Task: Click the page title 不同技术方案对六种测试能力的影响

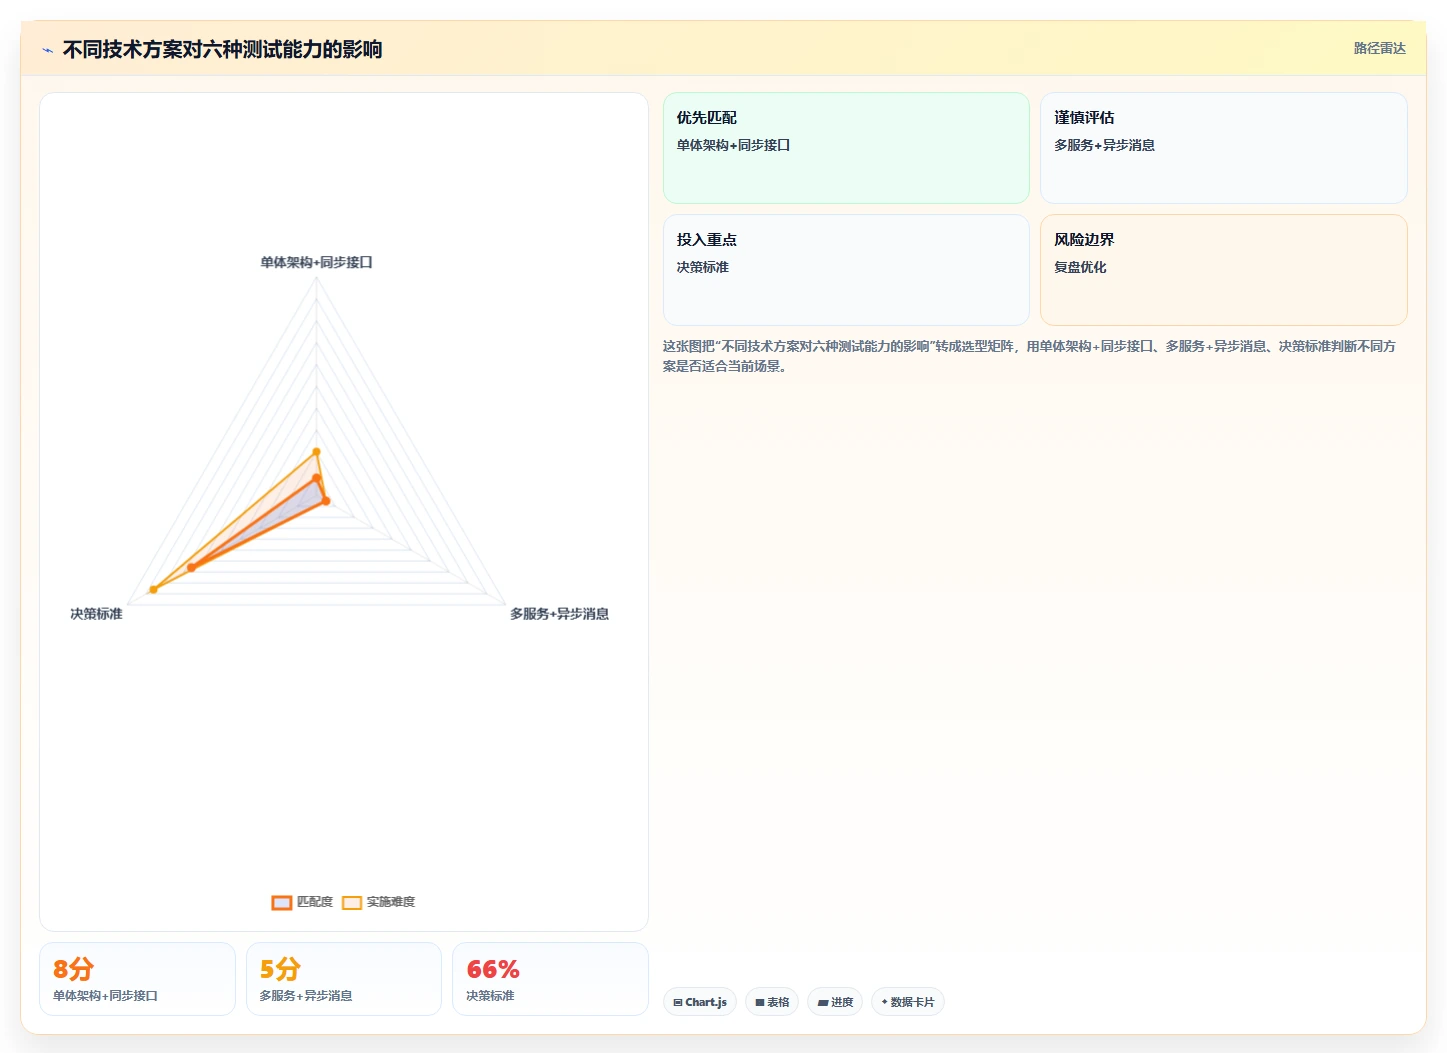Action: point(222,50)
